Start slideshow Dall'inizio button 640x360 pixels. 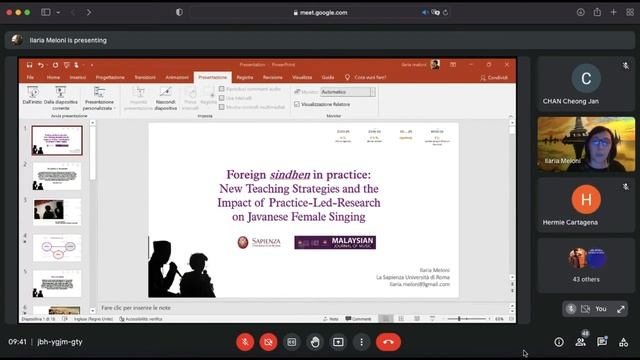pos(32,96)
